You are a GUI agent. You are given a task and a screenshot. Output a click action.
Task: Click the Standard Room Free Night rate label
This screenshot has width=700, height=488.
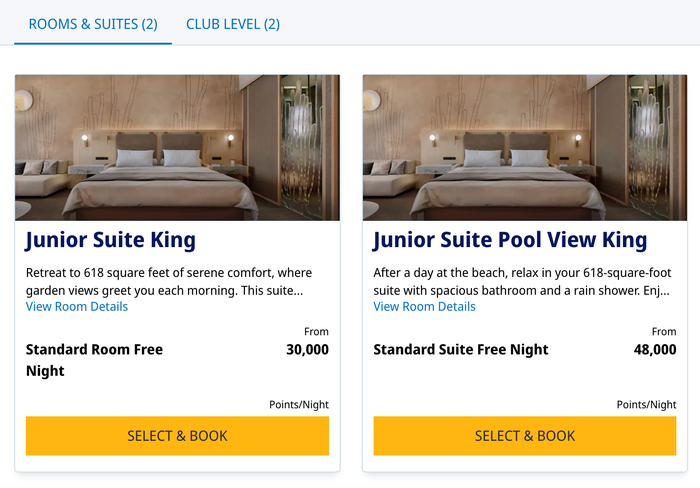pos(94,360)
